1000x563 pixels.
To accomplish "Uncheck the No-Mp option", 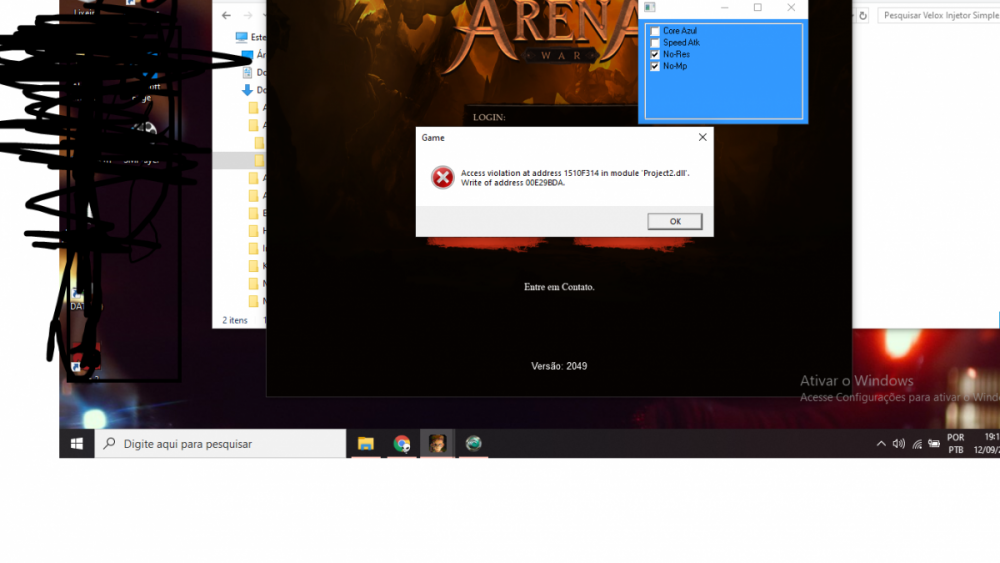I will [655, 66].
